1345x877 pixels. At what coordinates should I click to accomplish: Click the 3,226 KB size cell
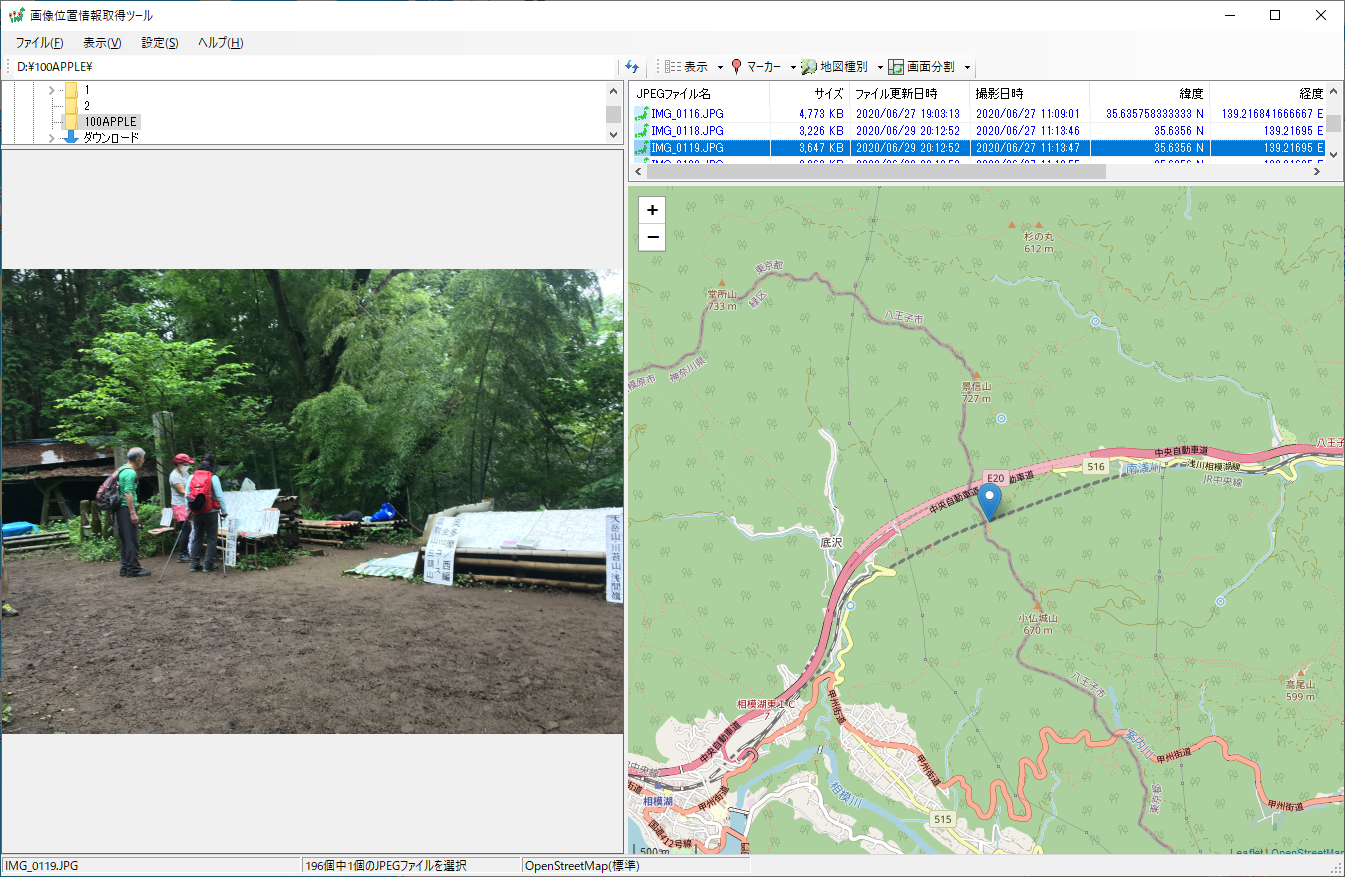pos(821,131)
